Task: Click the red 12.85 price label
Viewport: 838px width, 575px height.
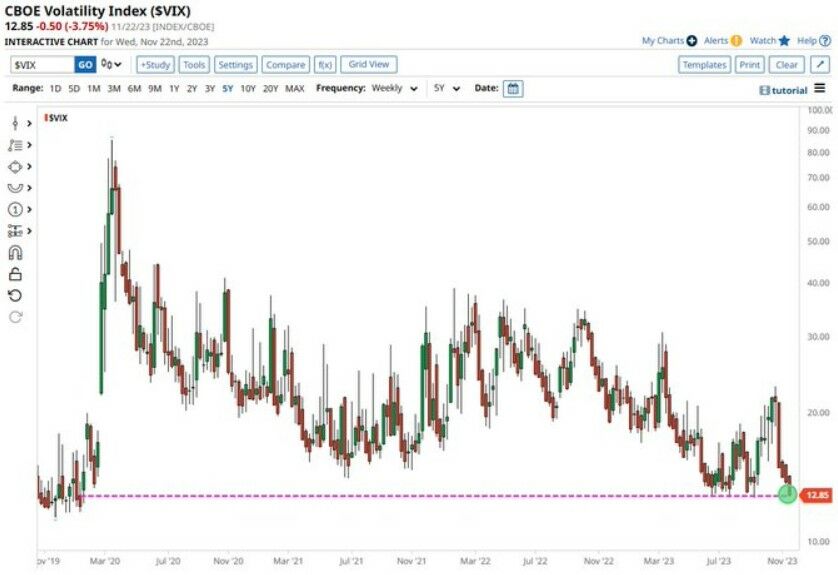Action: (x=816, y=495)
